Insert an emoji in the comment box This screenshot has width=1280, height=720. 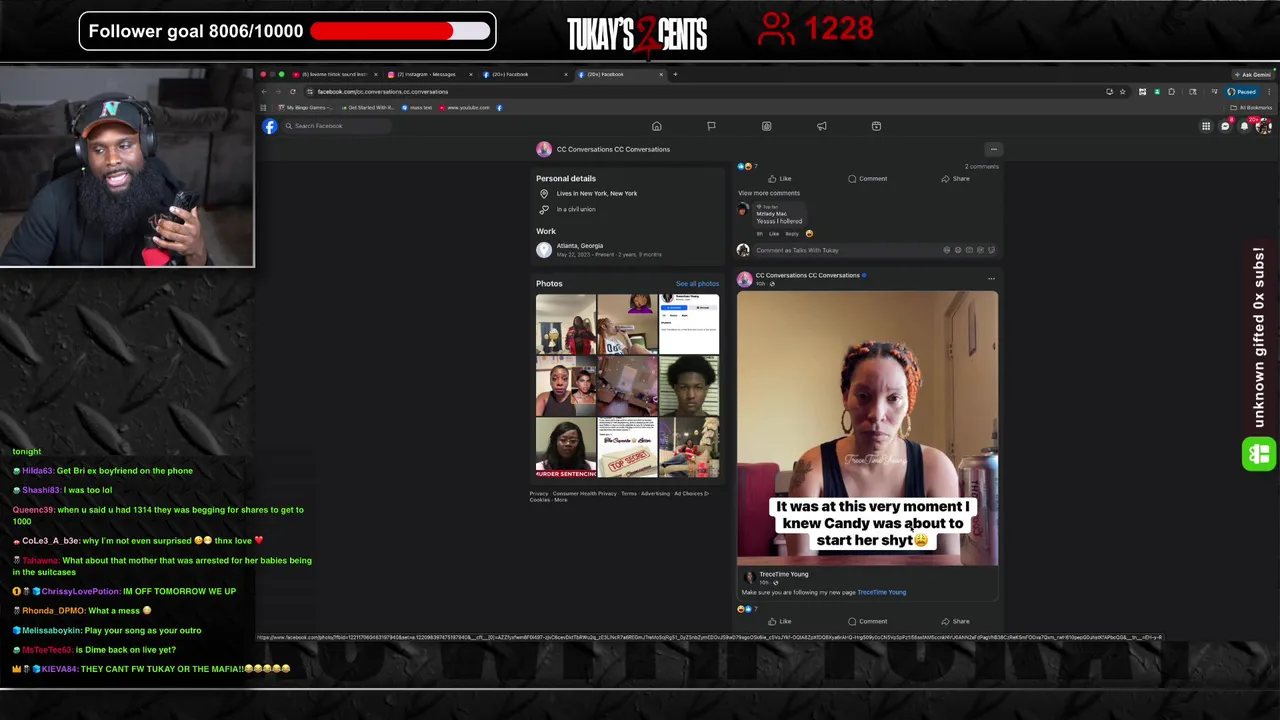pos(958,250)
